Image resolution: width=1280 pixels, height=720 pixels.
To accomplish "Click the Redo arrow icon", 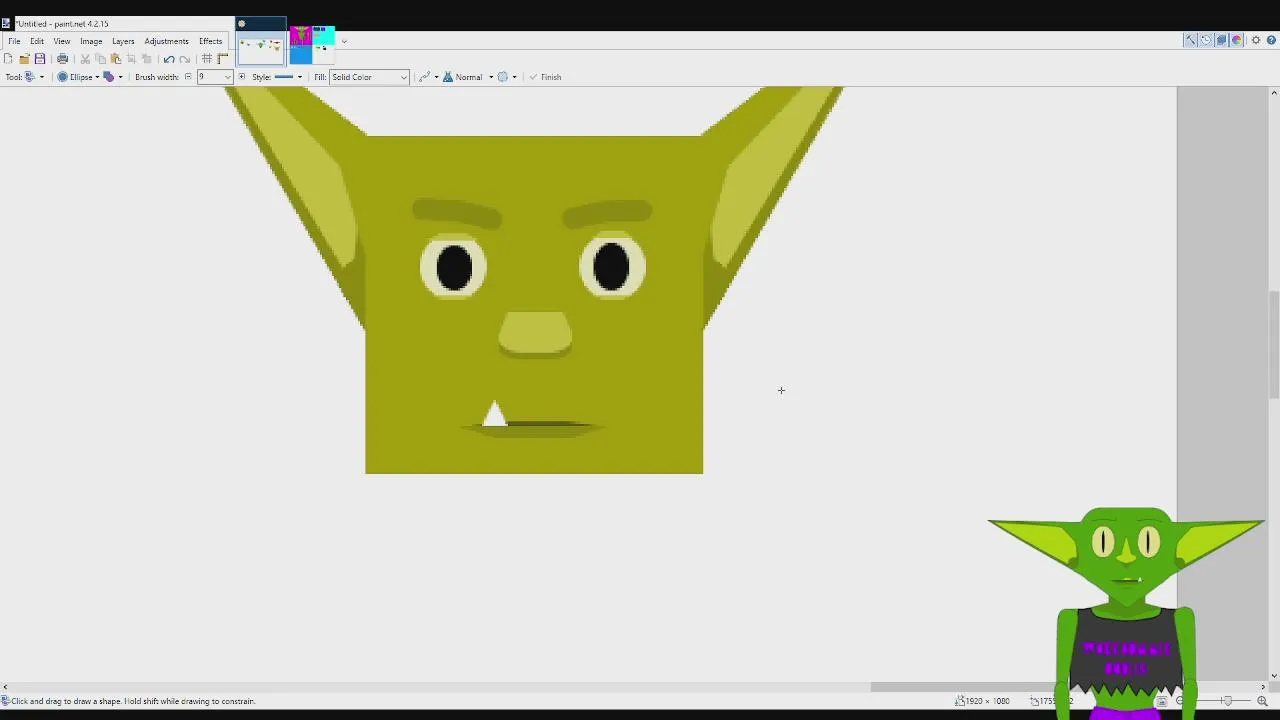I will (185, 59).
